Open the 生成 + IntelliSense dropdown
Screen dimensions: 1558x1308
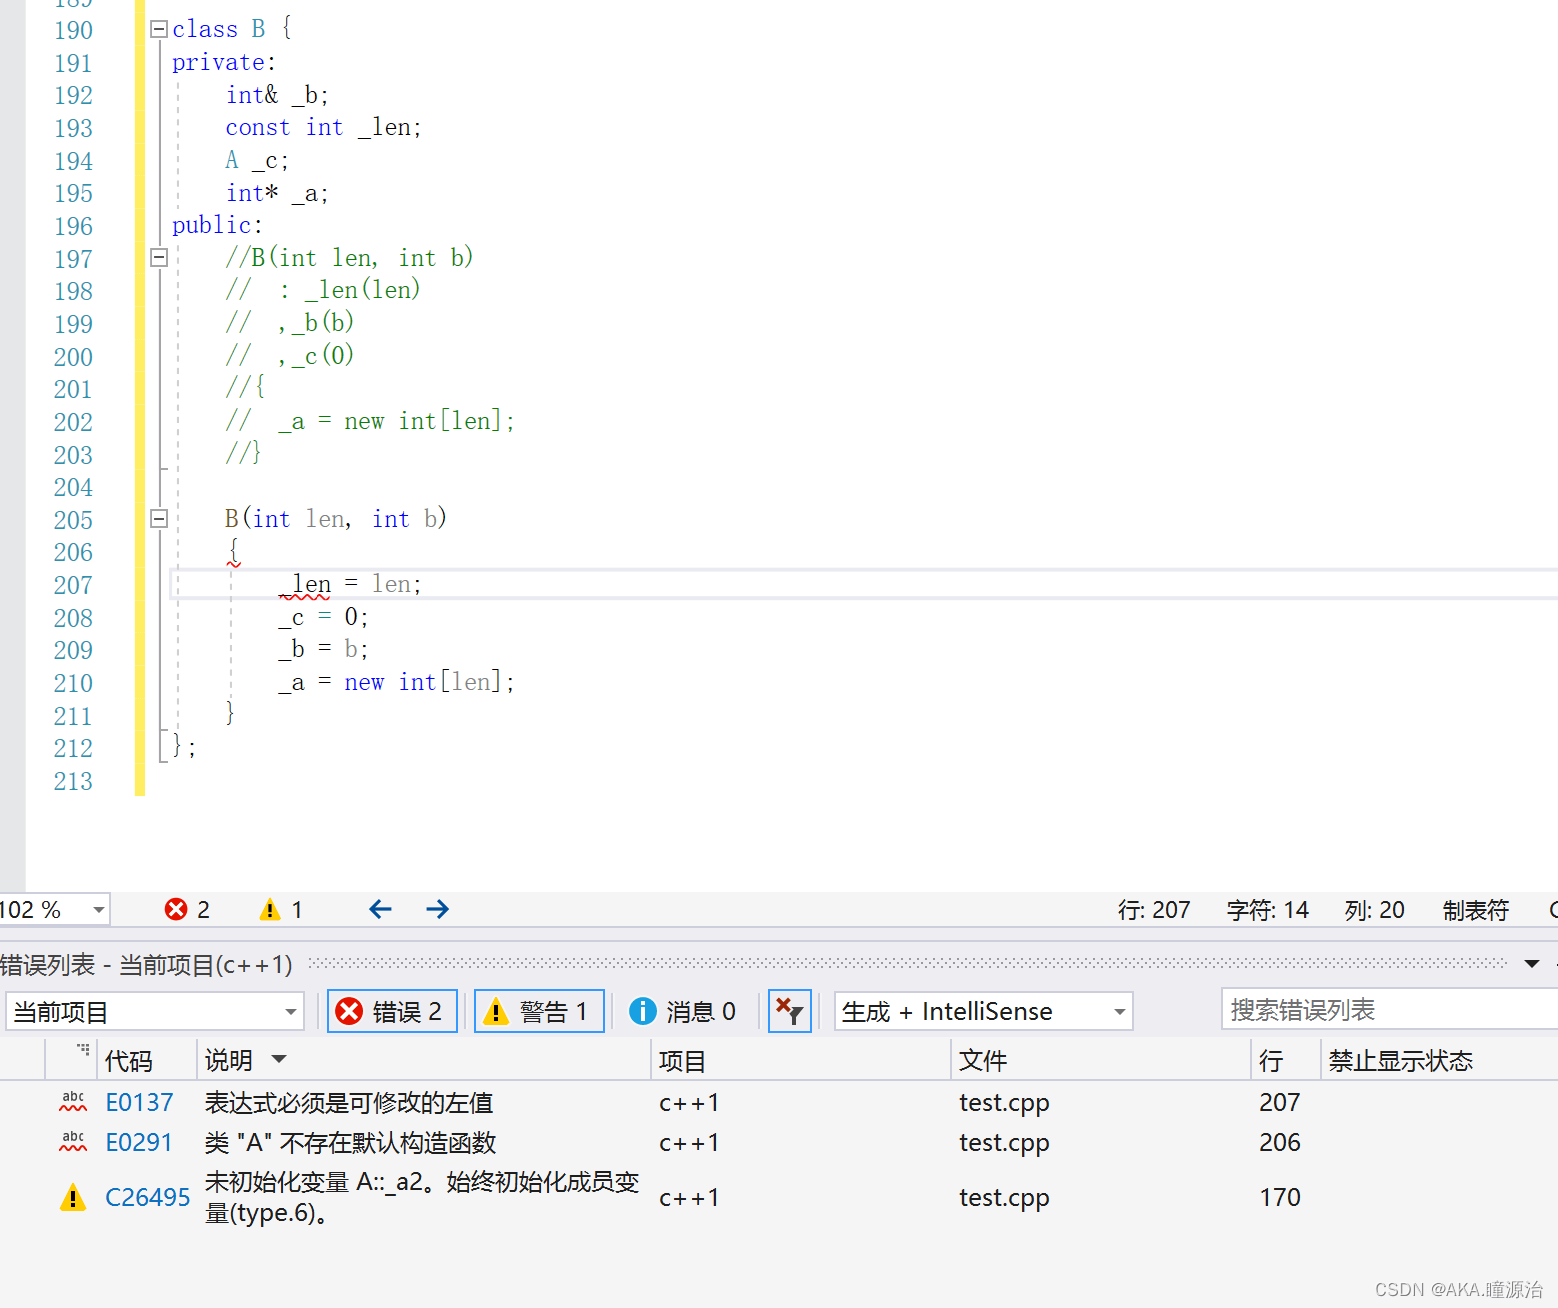[1118, 1011]
